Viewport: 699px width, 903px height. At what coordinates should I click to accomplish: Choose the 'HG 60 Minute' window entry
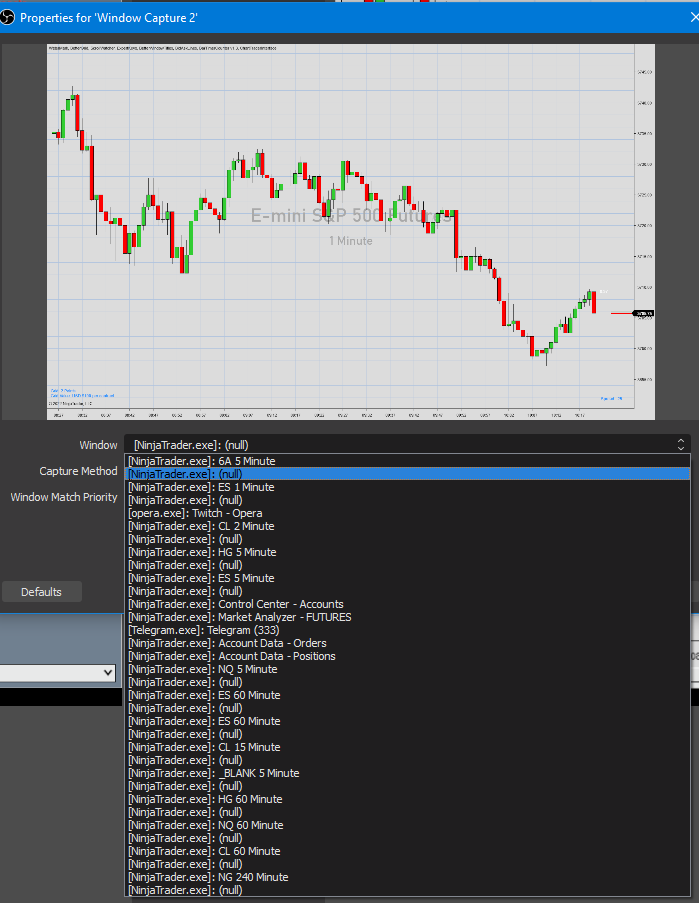[x=407, y=799]
